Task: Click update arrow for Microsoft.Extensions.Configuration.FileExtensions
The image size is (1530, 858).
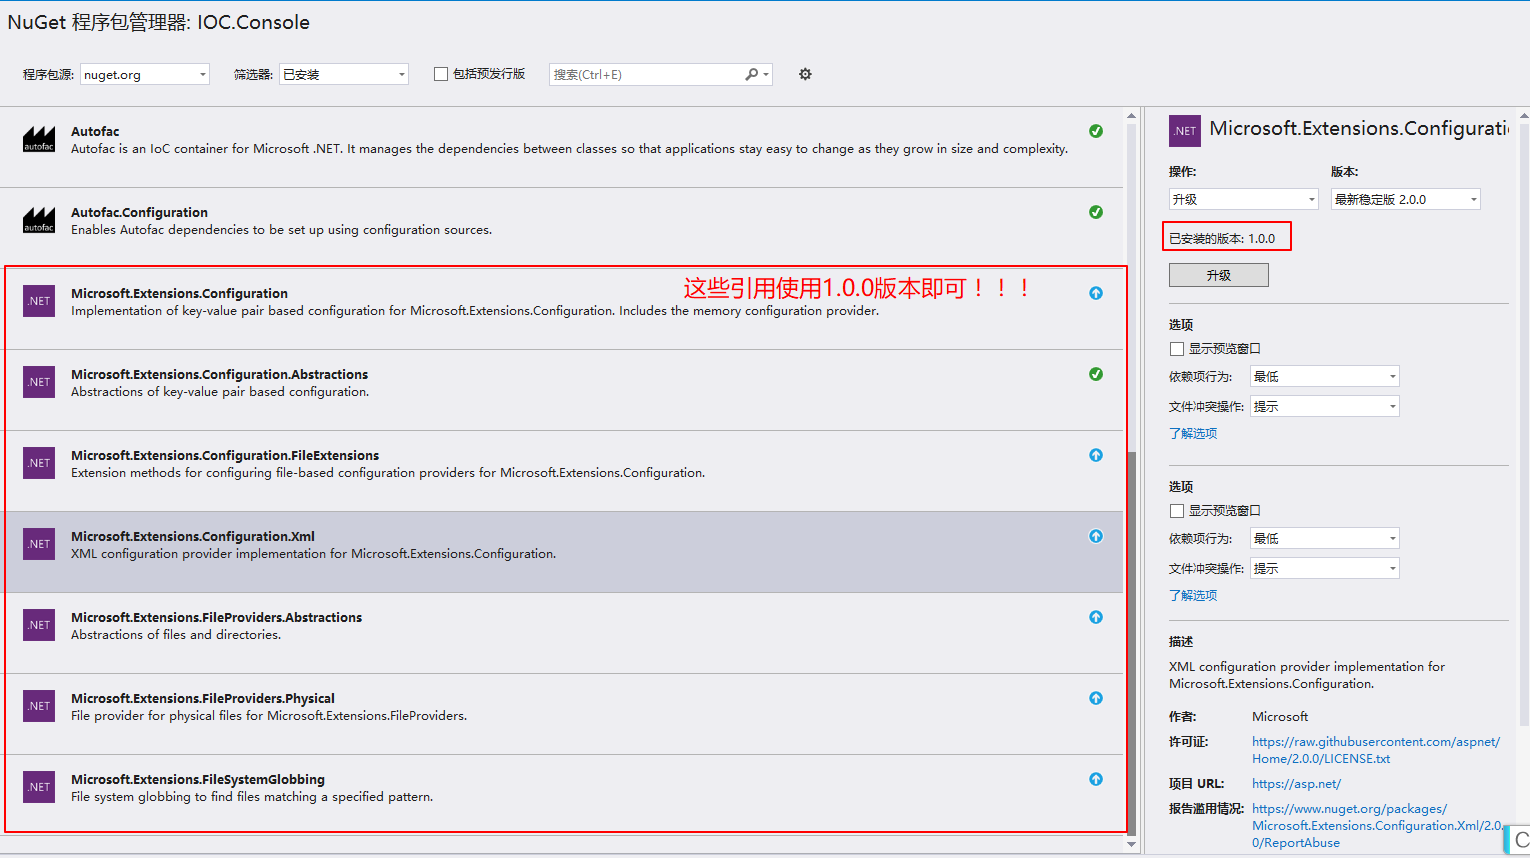Action: (x=1096, y=455)
